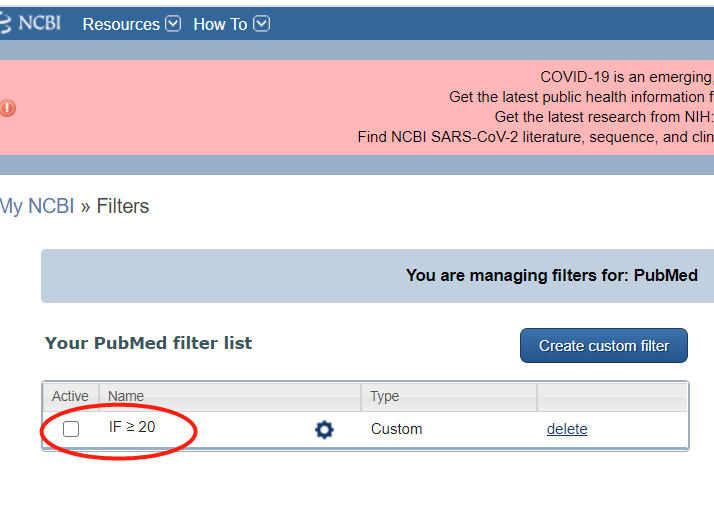Viewport: 714px width, 506px height.
Task: Click the NCBI logo
Action: coord(31,23)
